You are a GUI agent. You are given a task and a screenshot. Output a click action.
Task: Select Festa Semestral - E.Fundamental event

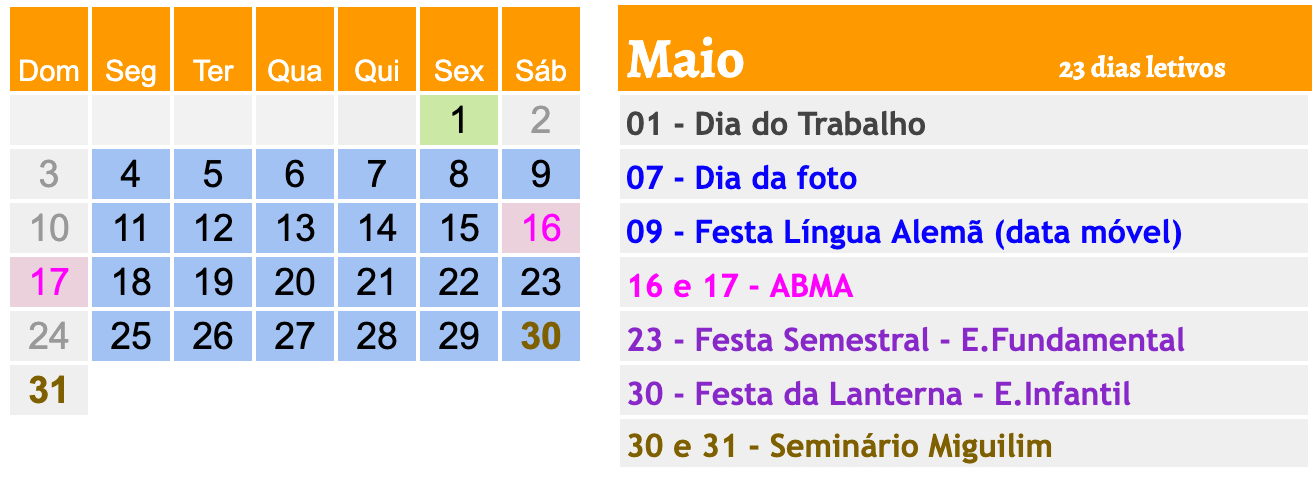coord(906,340)
